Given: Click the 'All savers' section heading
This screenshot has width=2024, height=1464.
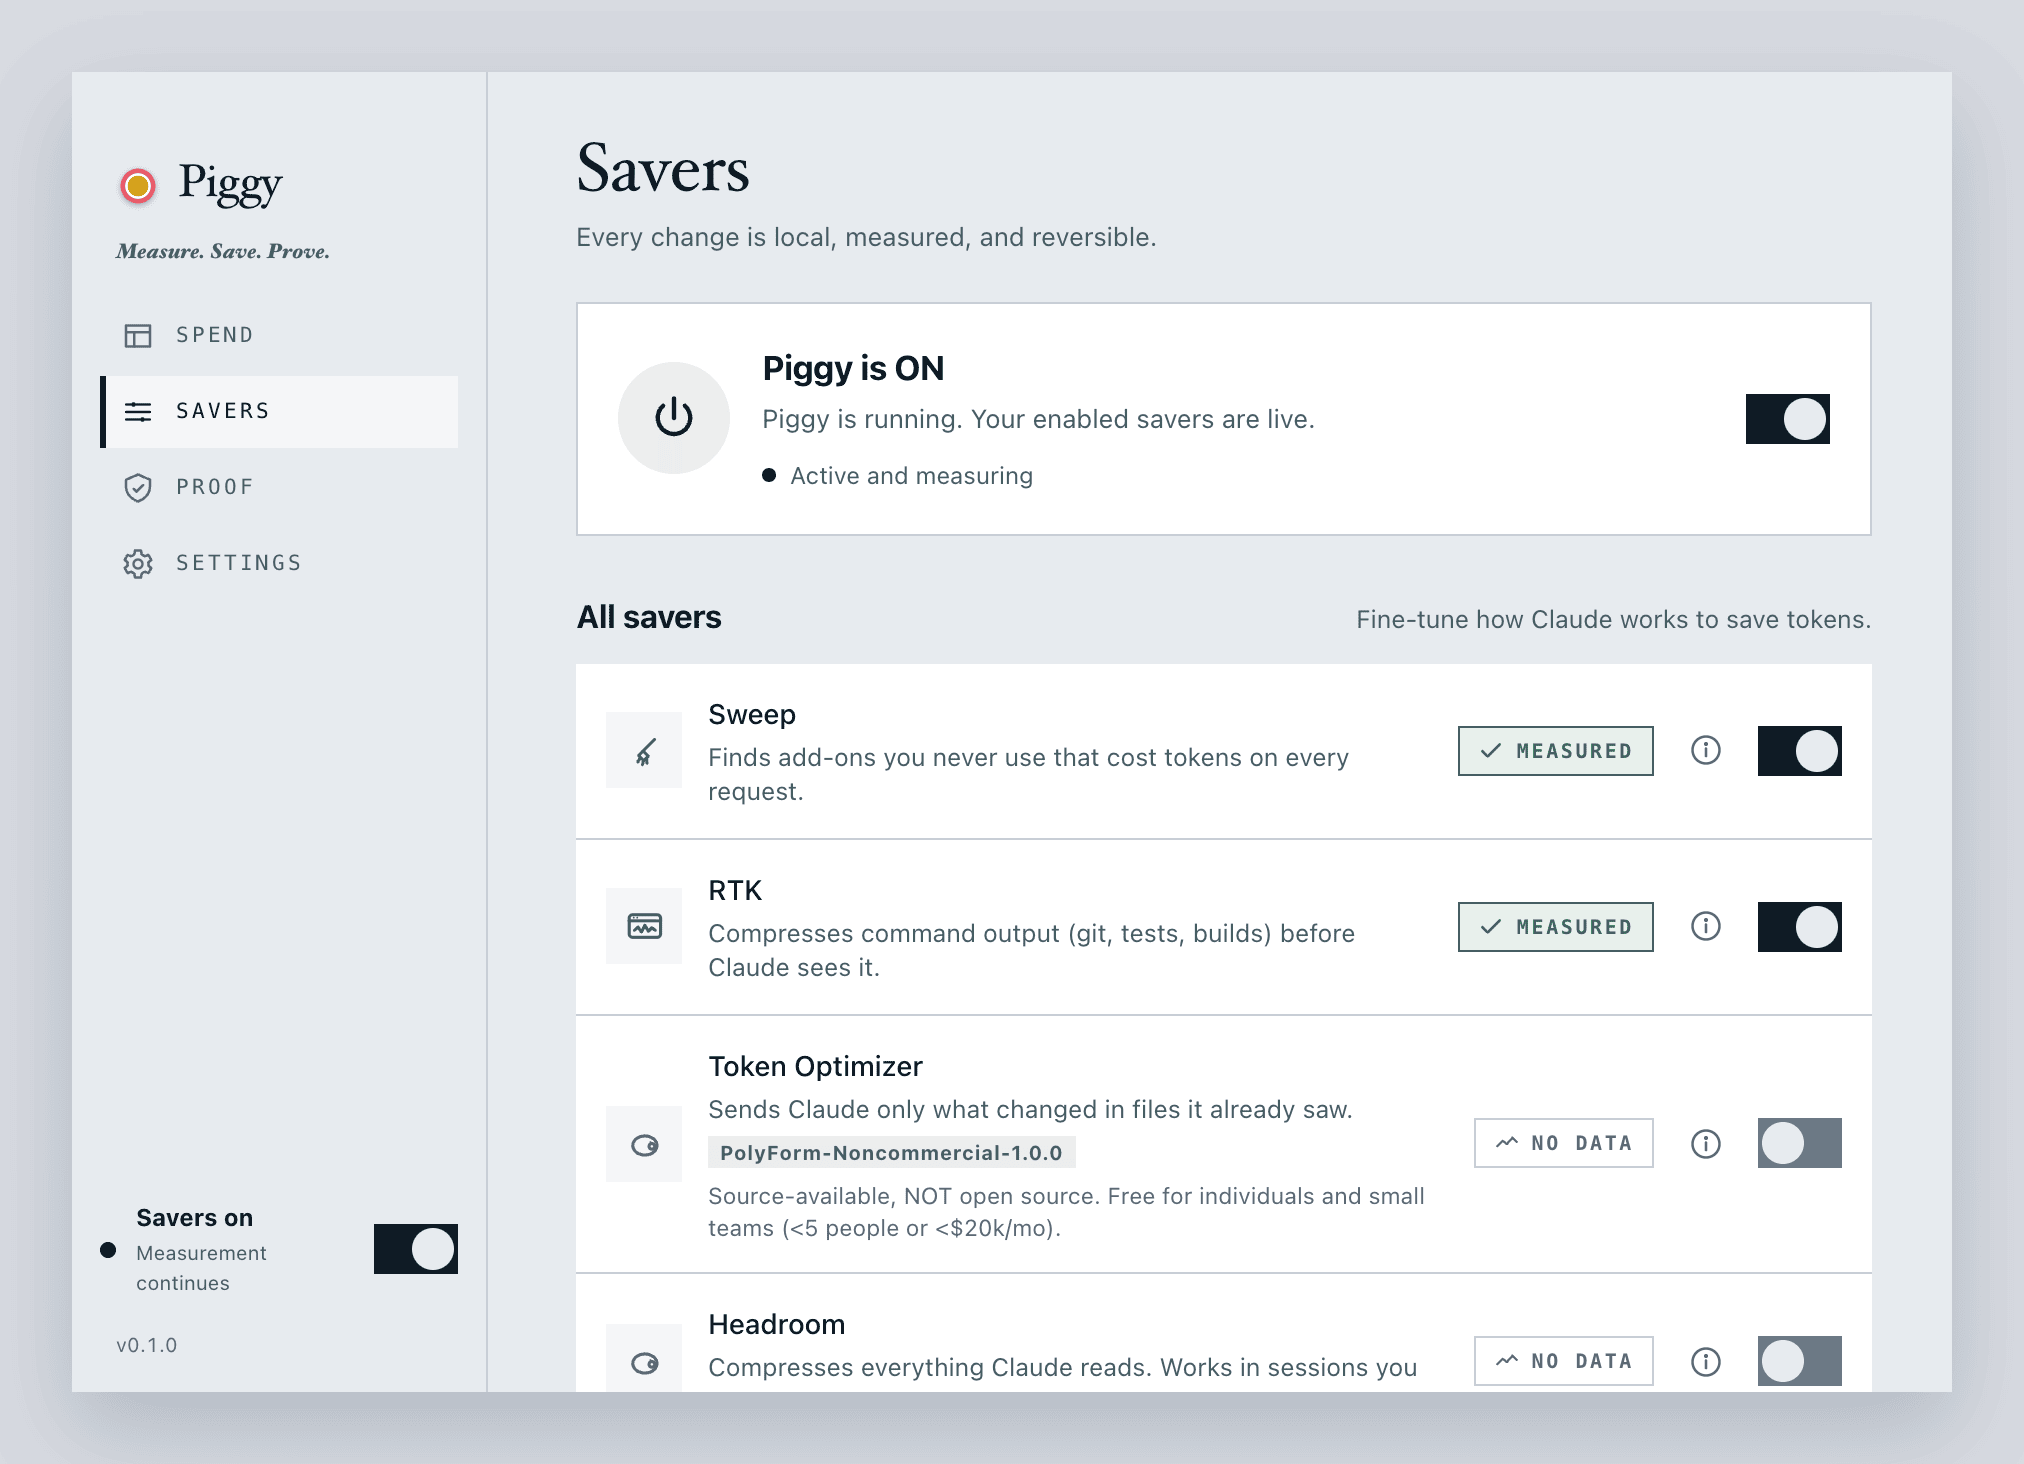Looking at the screenshot, I should tap(649, 617).
